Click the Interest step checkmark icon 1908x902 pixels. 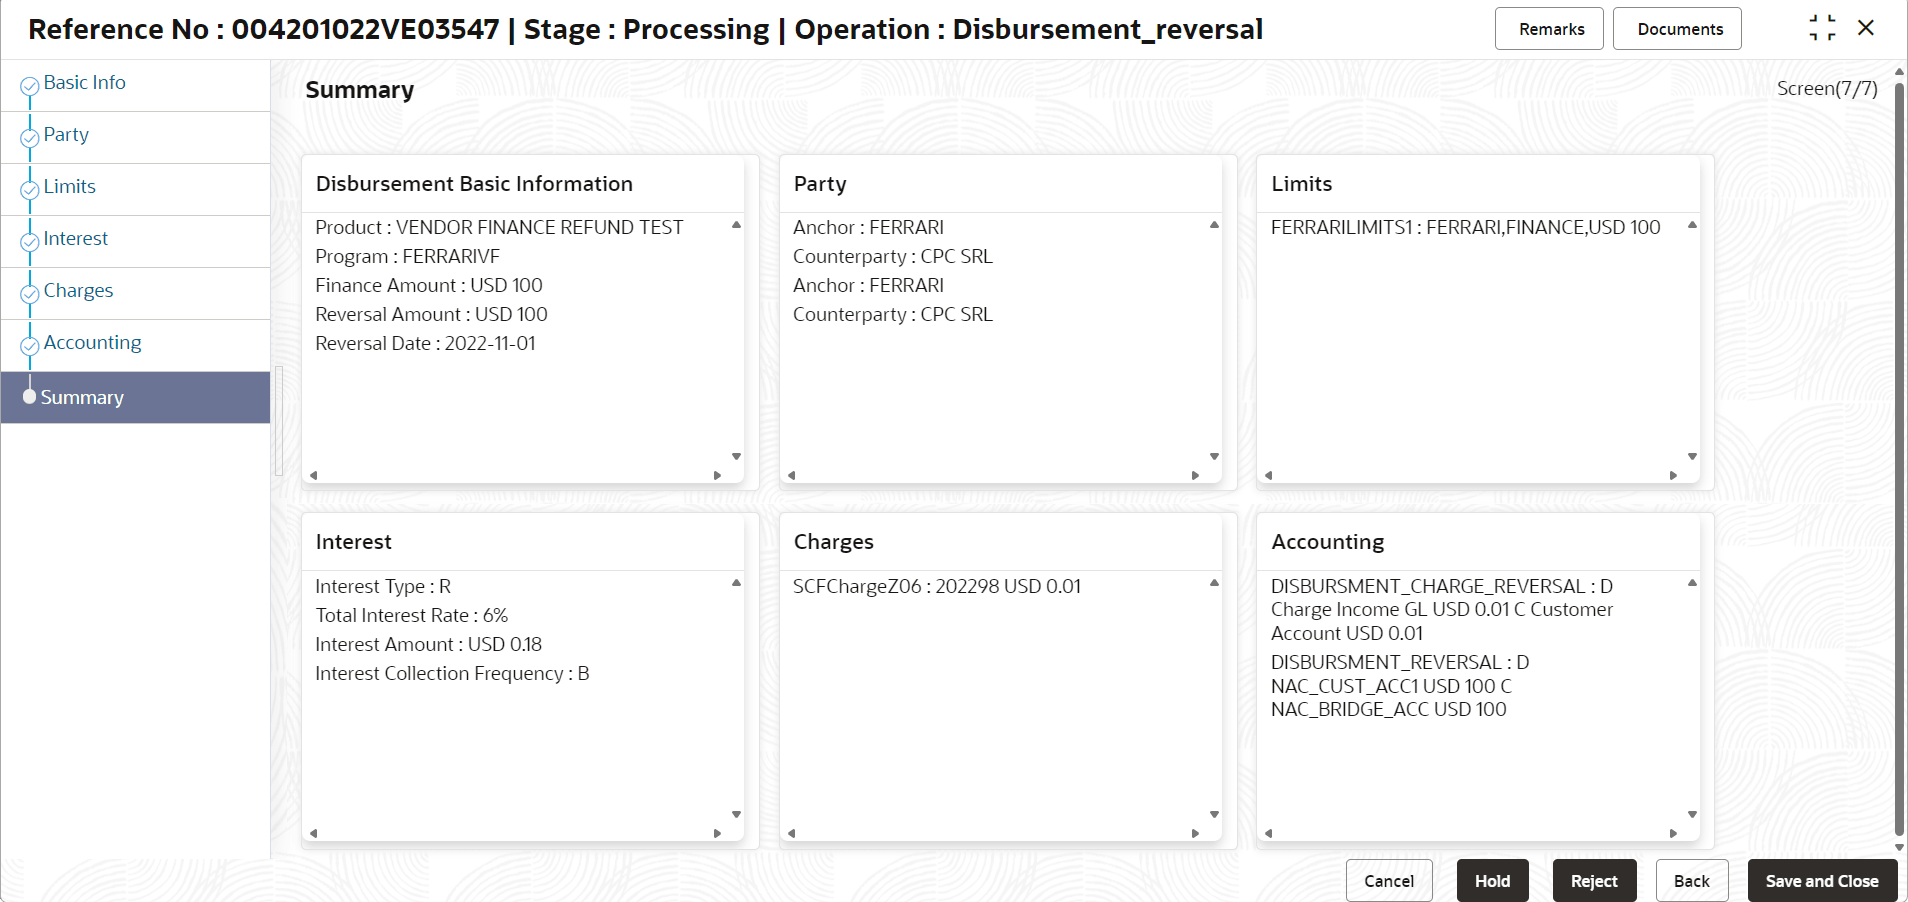(x=30, y=242)
